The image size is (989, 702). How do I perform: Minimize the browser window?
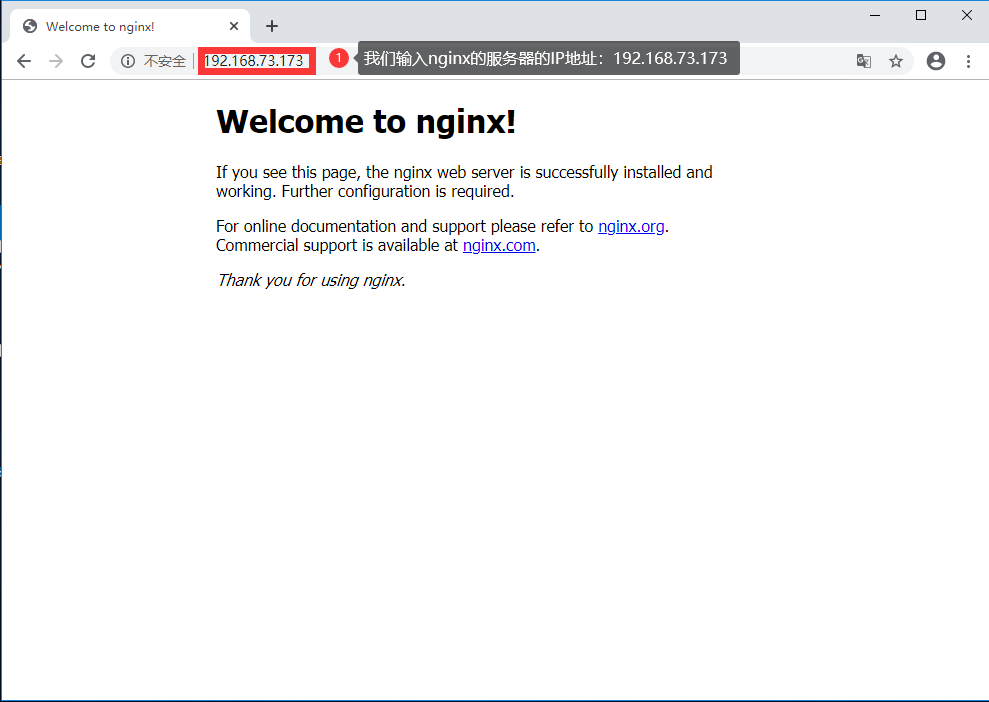pos(875,15)
